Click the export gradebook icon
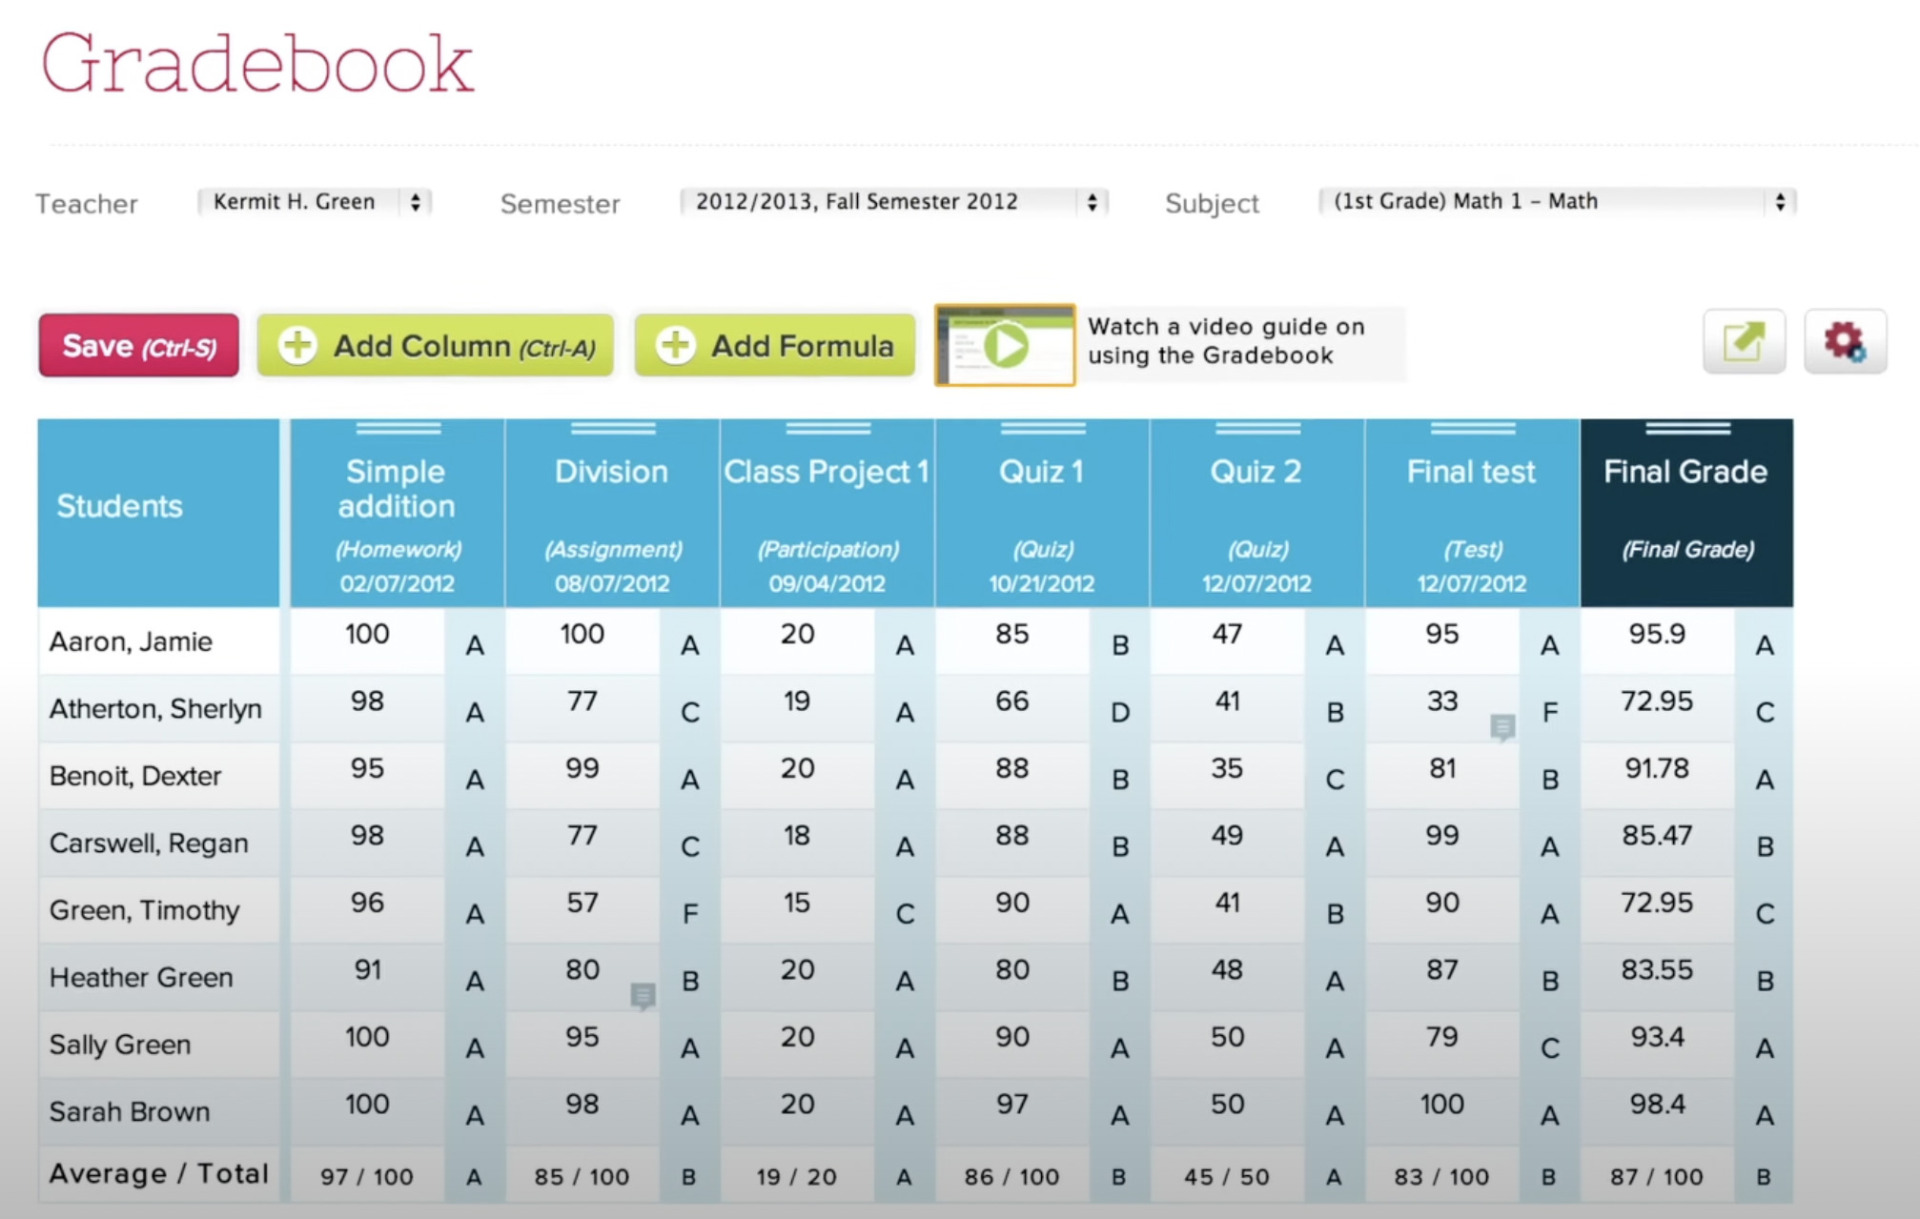 pos(1743,342)
